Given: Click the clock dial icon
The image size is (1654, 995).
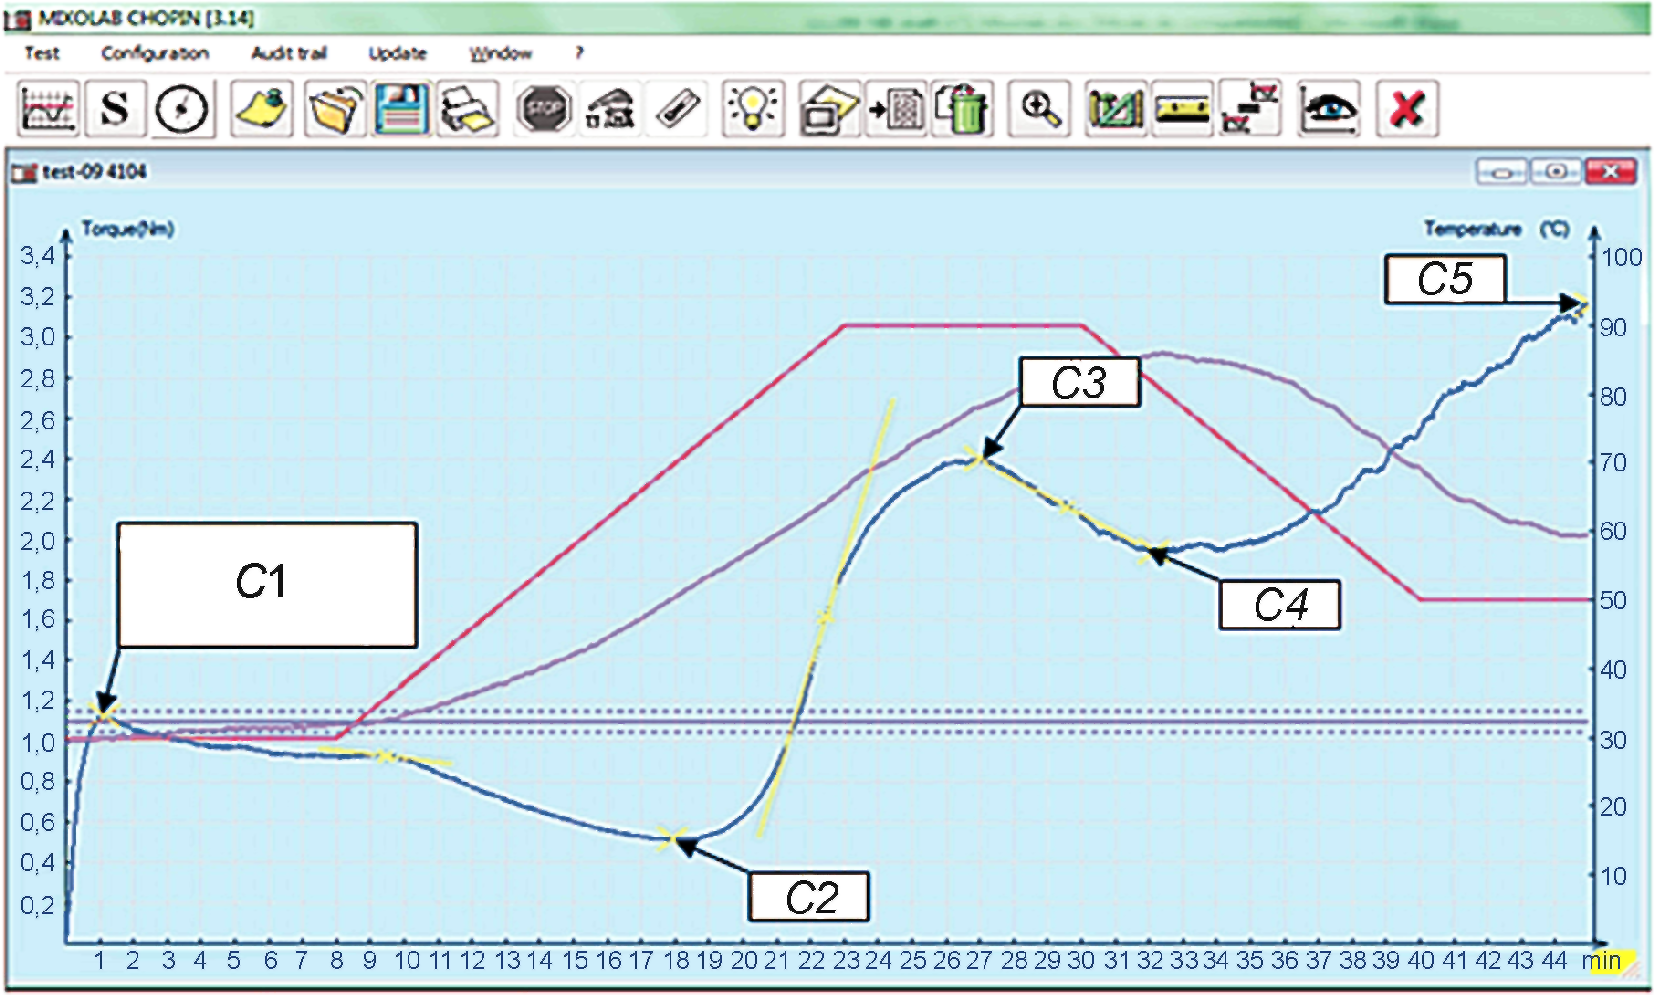Looking at the screenshot, I should click(182, 109).
